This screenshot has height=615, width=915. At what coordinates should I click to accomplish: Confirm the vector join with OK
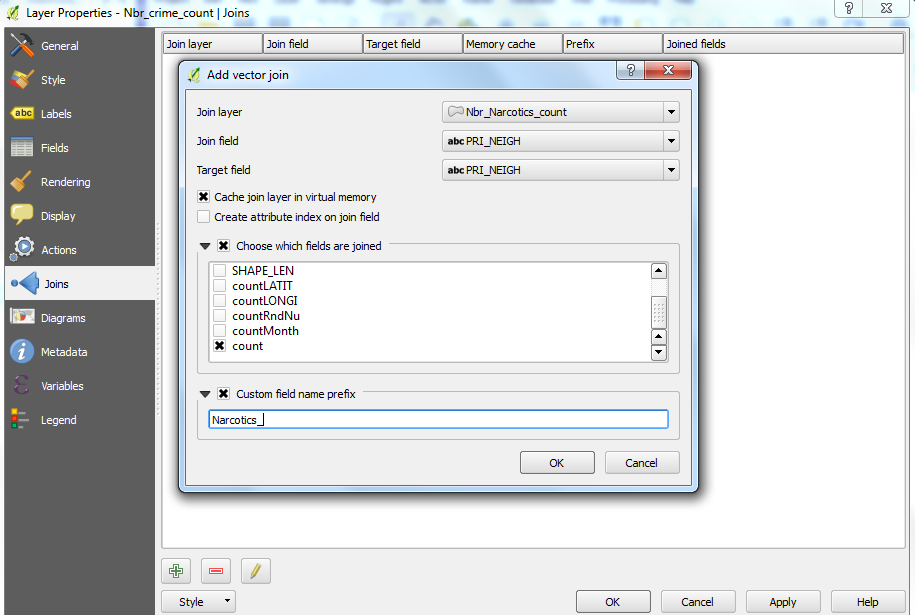(556, 462)
